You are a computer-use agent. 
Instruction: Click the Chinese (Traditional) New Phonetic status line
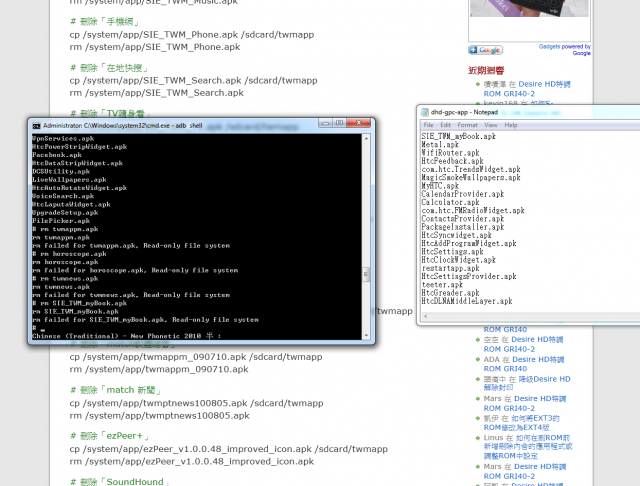(127, 336)
